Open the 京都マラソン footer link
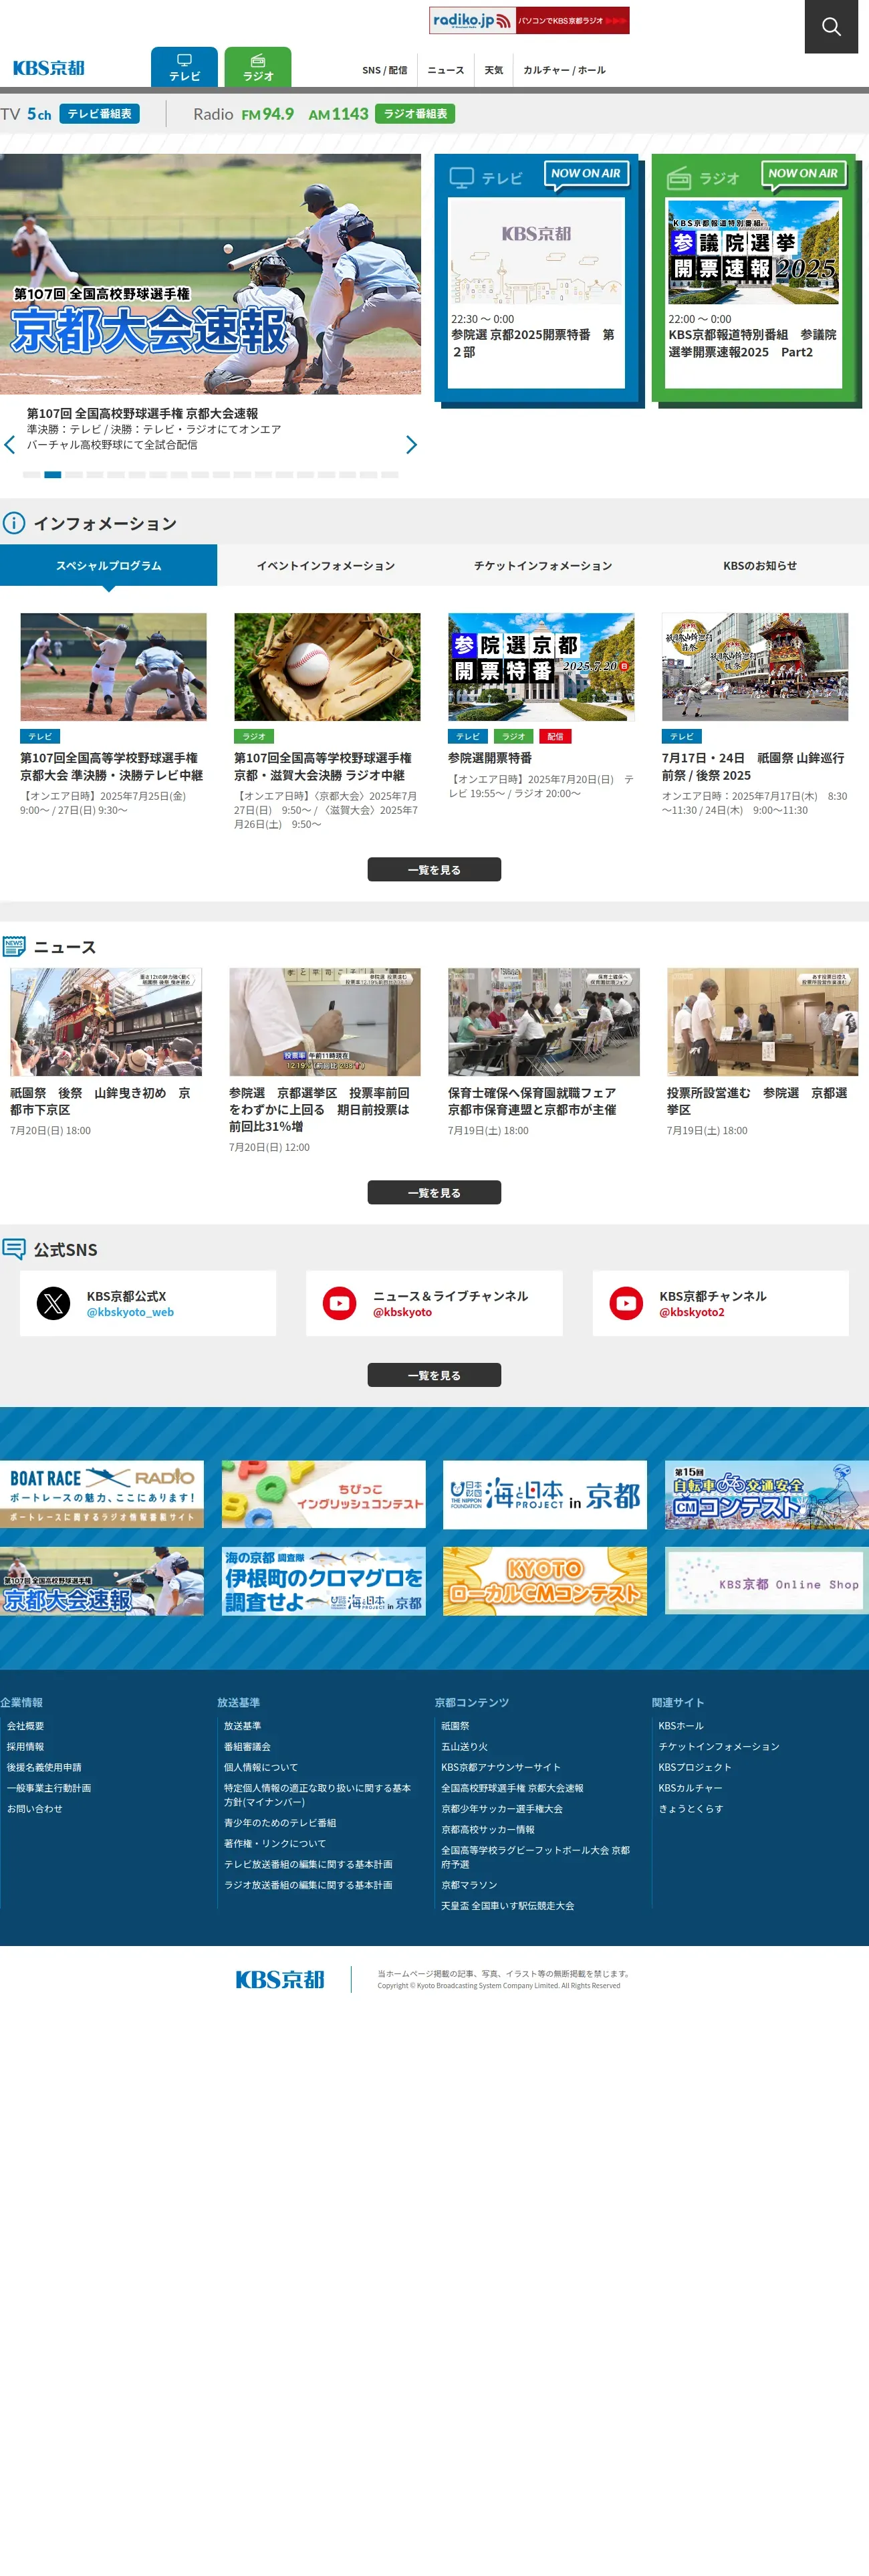 (x=469, y=1884)
